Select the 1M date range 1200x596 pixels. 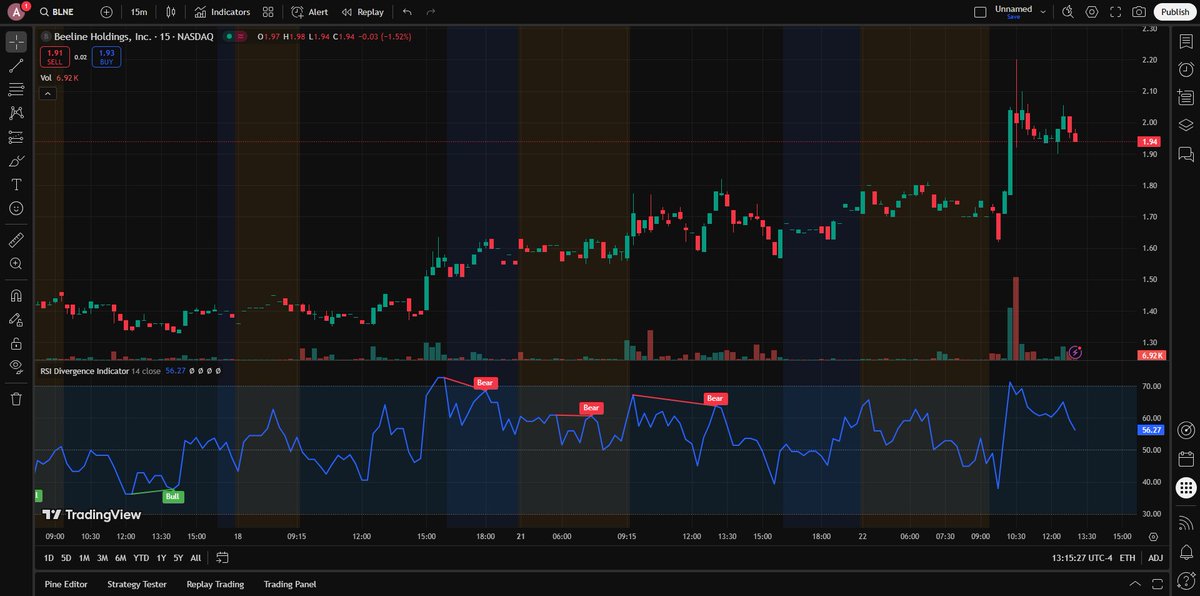pos(84,557)
